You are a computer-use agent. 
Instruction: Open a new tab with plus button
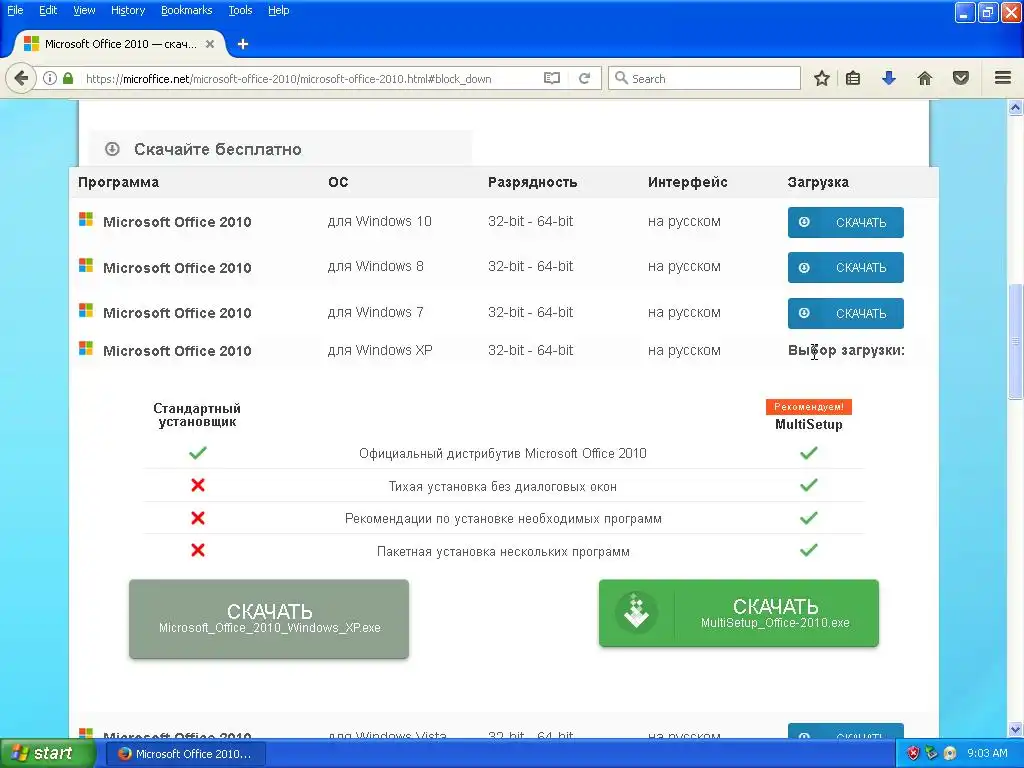(243, 44)
